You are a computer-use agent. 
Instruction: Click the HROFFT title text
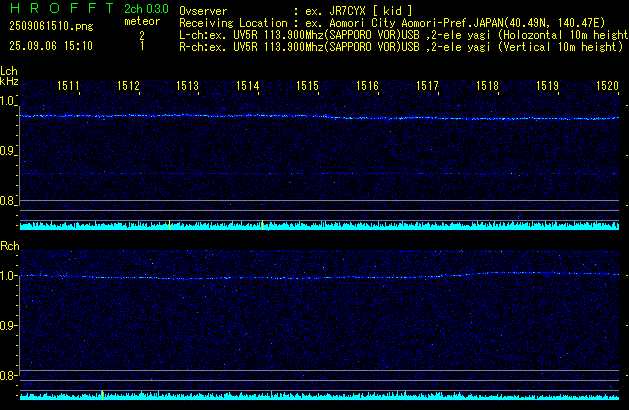62,8
